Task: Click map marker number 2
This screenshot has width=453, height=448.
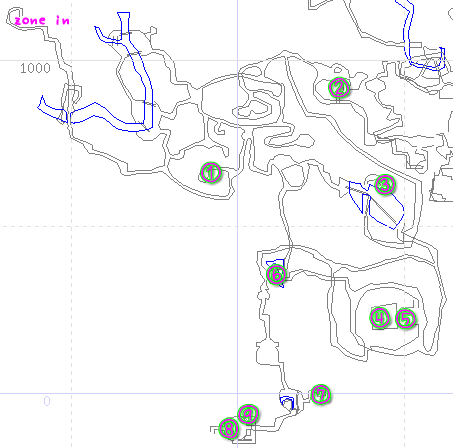Action: 339,88
